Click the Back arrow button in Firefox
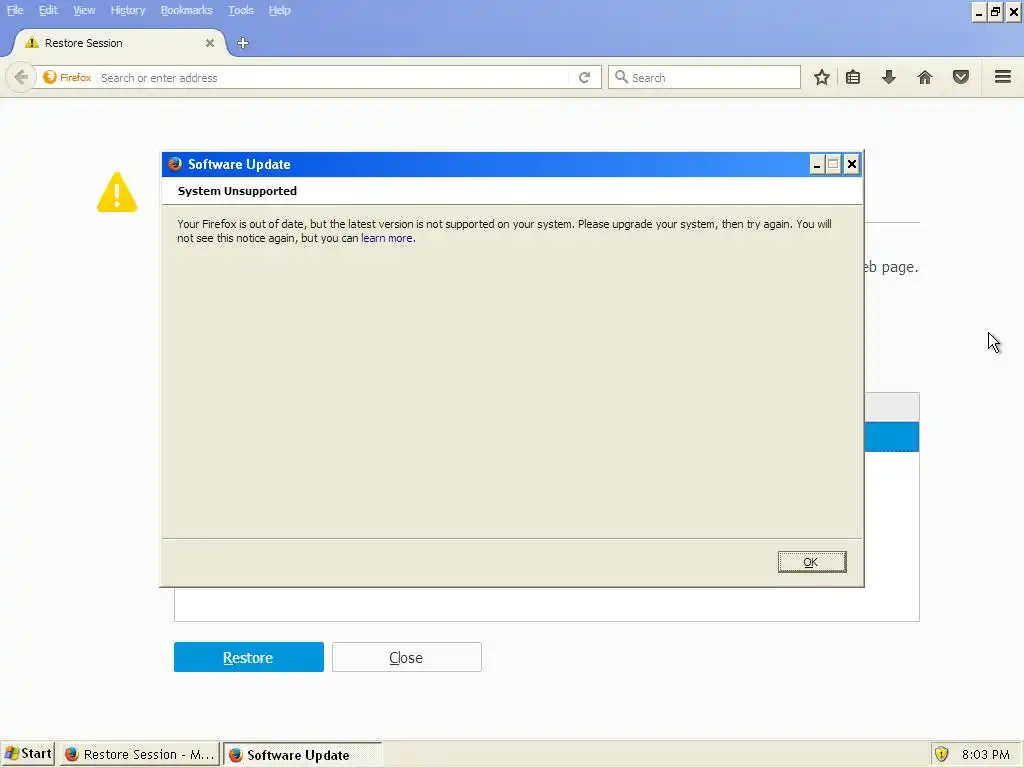The width and height of the screenshot is (1024, 768). 21,78
